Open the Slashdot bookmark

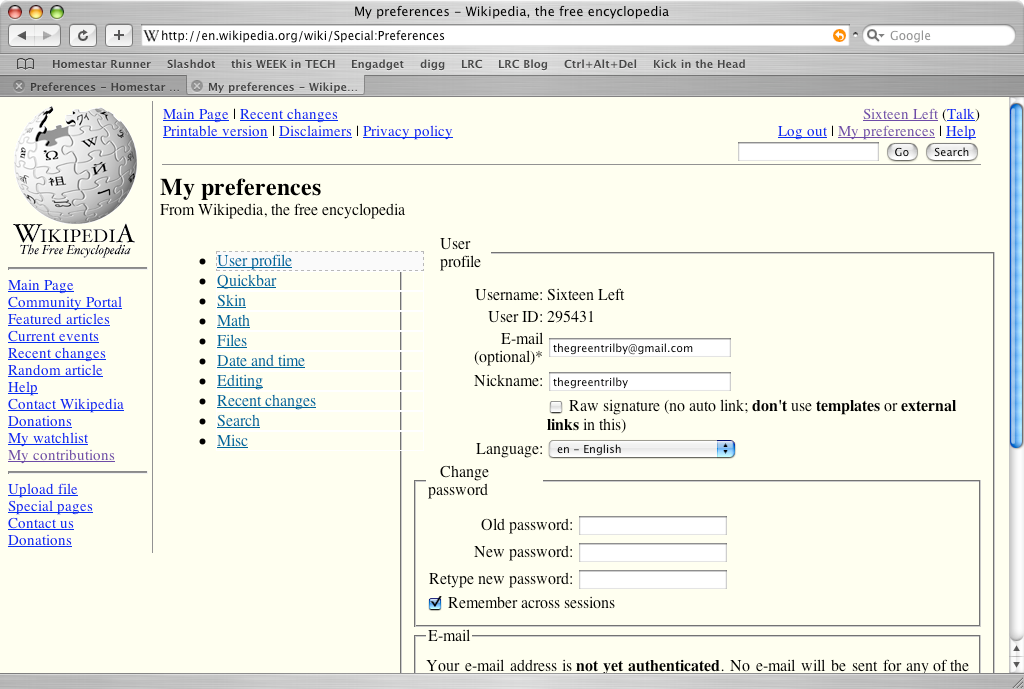coord(191,64)
